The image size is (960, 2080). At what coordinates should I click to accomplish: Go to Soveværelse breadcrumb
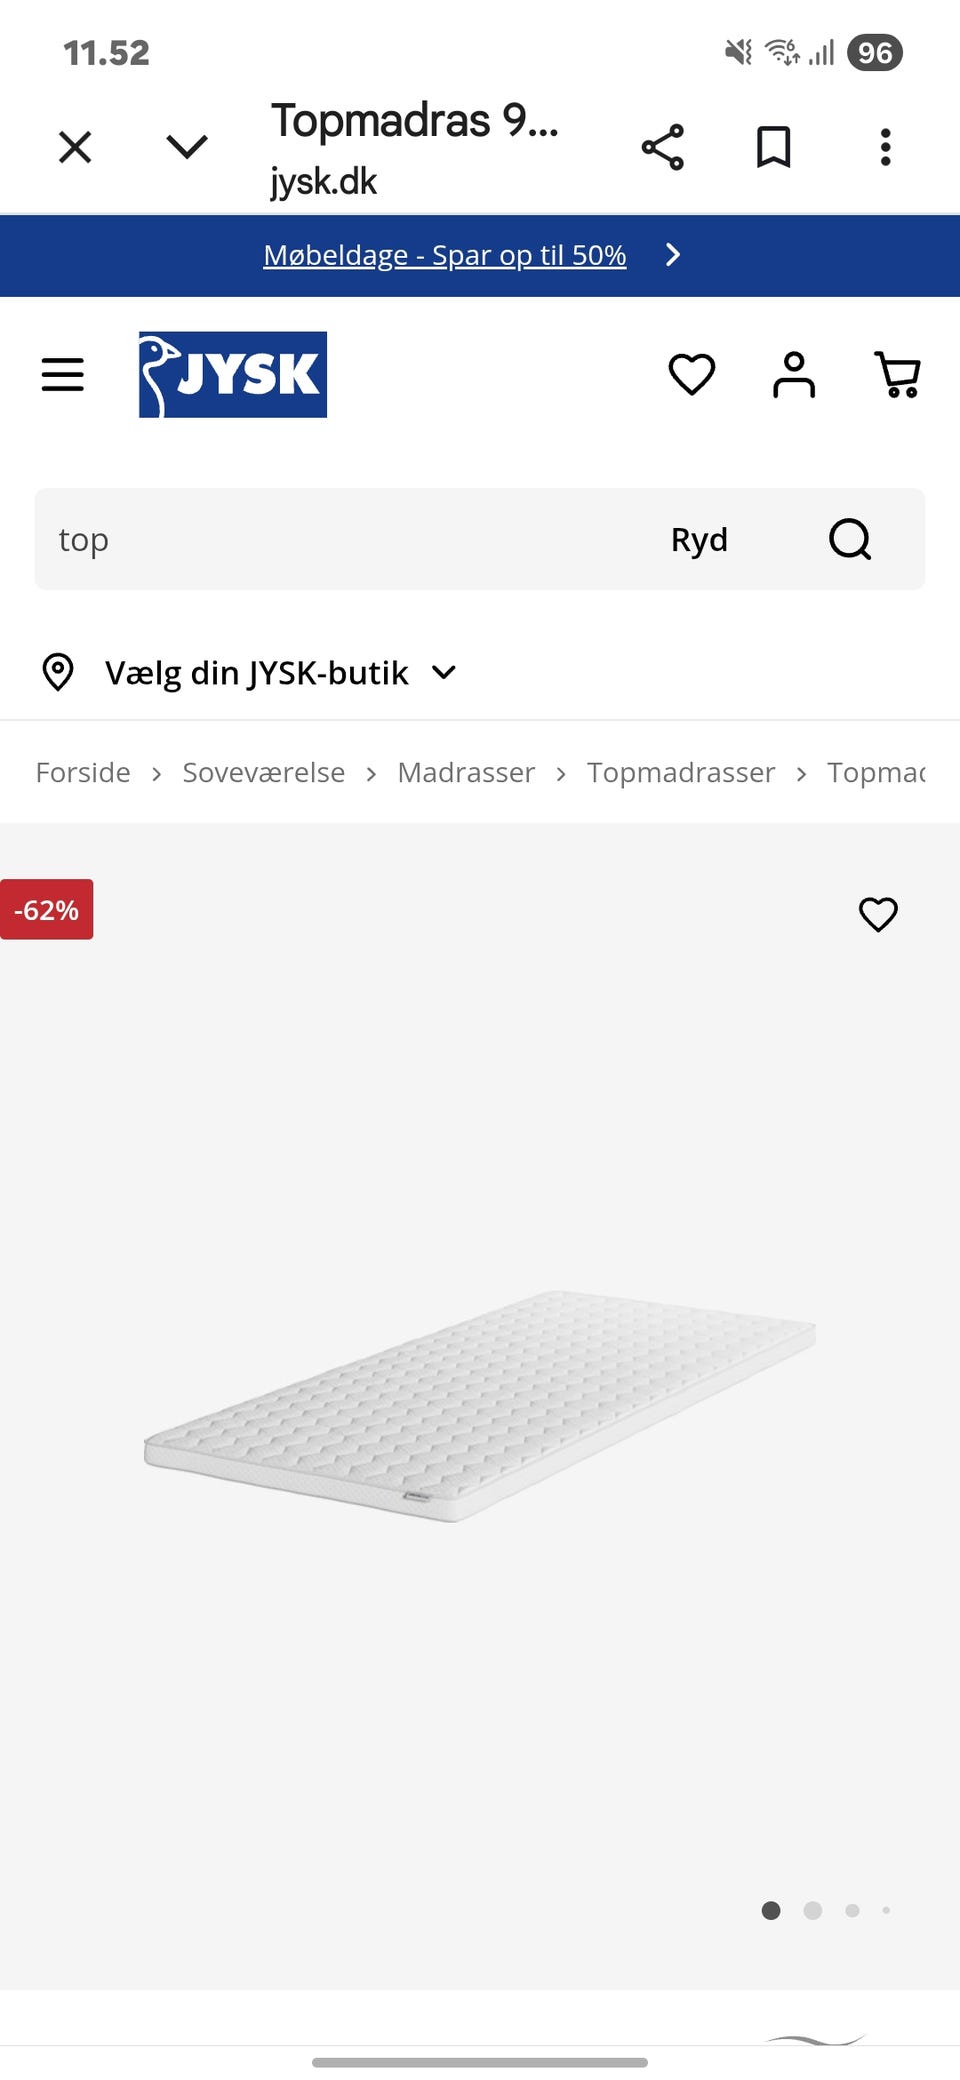click(263, 773)
